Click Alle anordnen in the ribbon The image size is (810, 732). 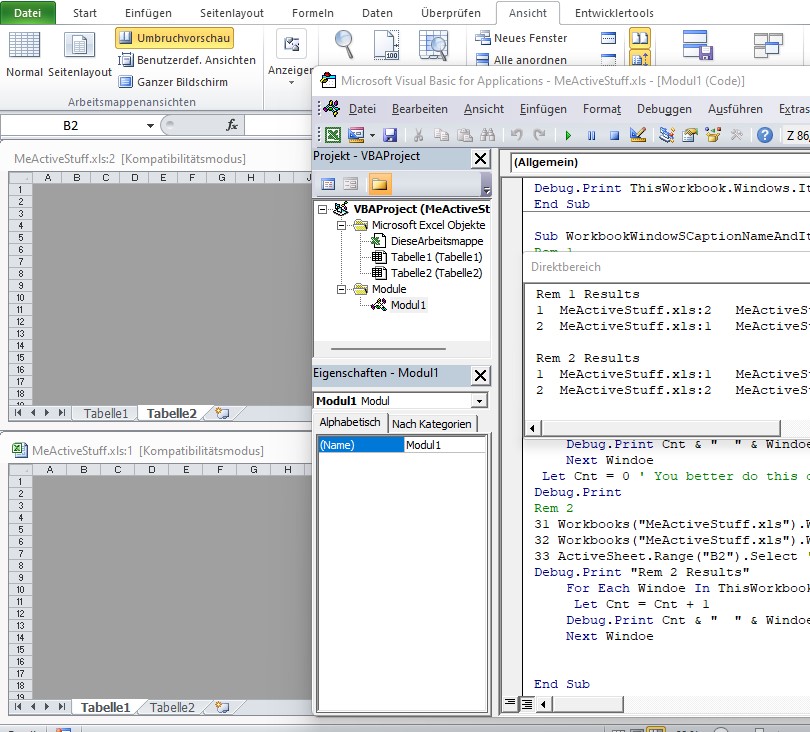521,60
